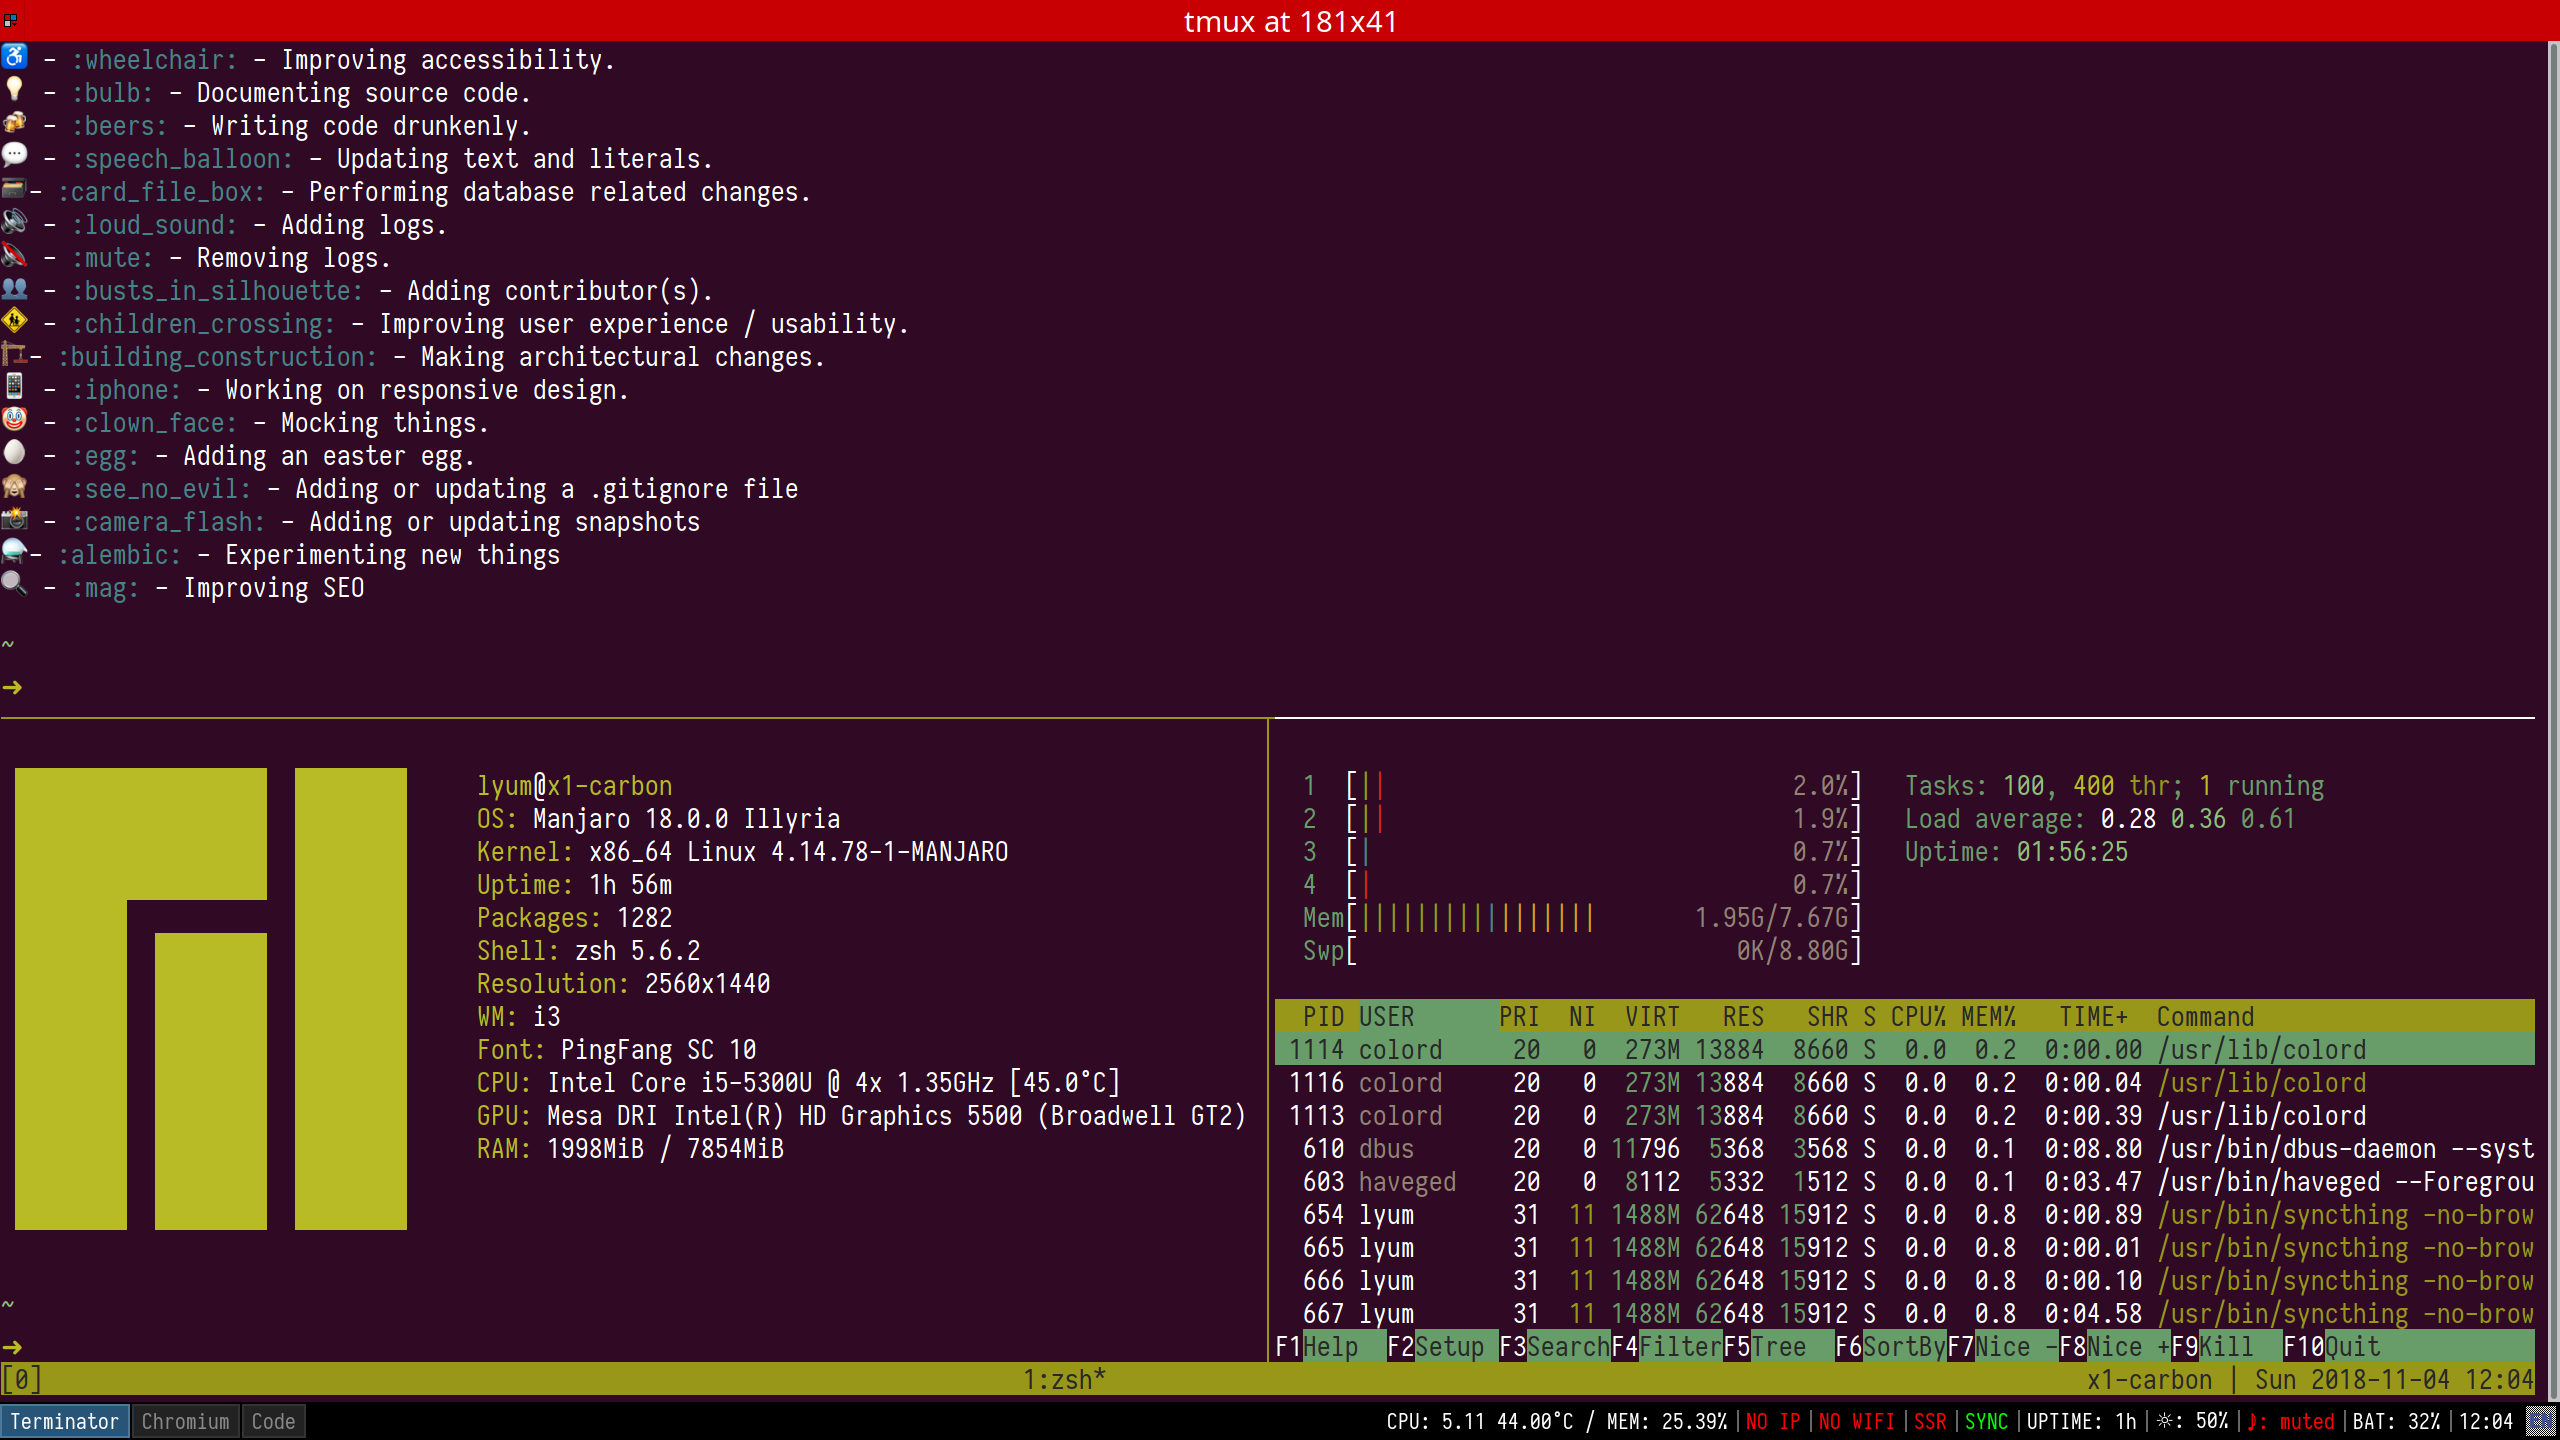Screen dimensions: 2560x1440
Task: Click the magnifying glass emoji icon
Action: 14,584
